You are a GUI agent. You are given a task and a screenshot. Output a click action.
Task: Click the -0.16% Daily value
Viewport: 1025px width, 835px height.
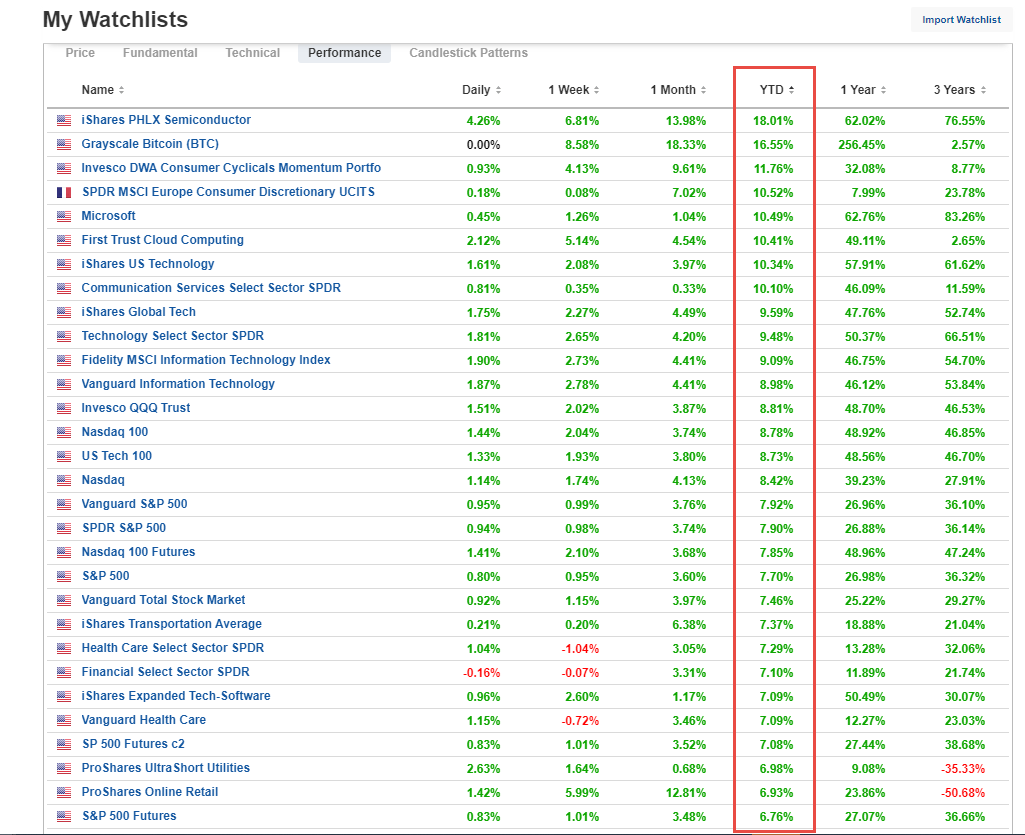click(481, 673)
